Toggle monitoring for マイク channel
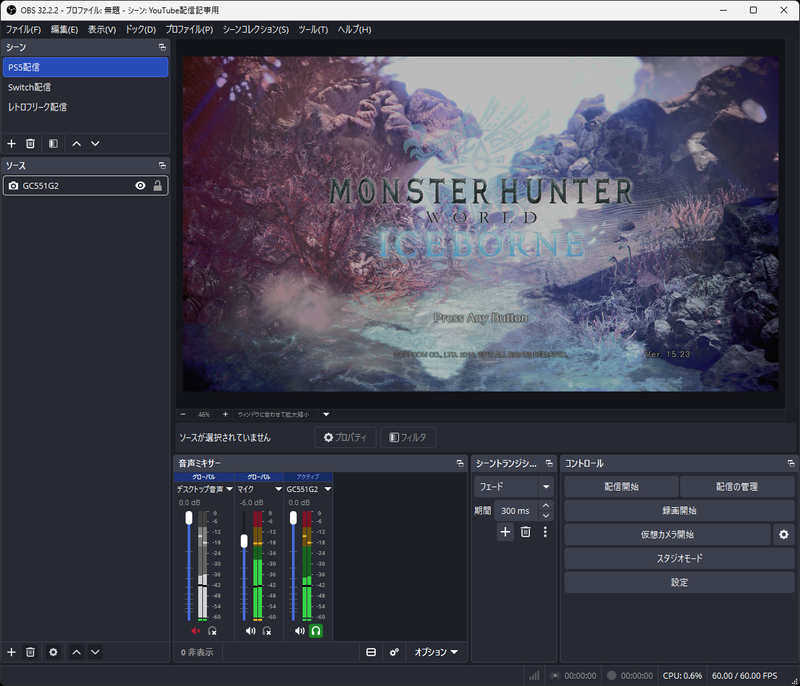800x686 pixels. click(267, 631)
